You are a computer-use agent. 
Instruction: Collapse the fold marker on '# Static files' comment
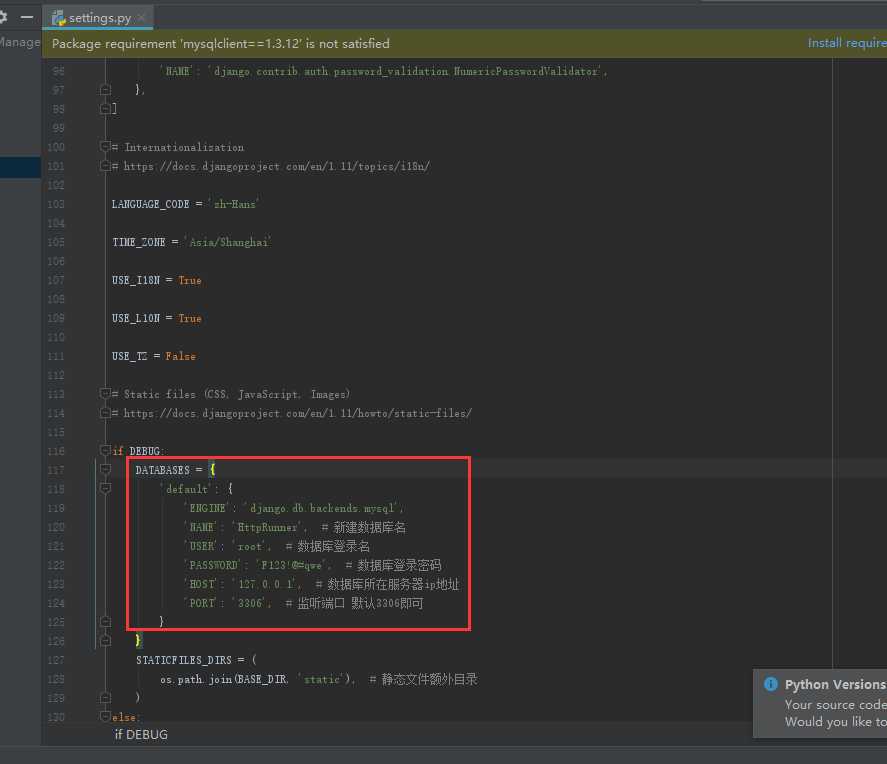tap(105, 394)
